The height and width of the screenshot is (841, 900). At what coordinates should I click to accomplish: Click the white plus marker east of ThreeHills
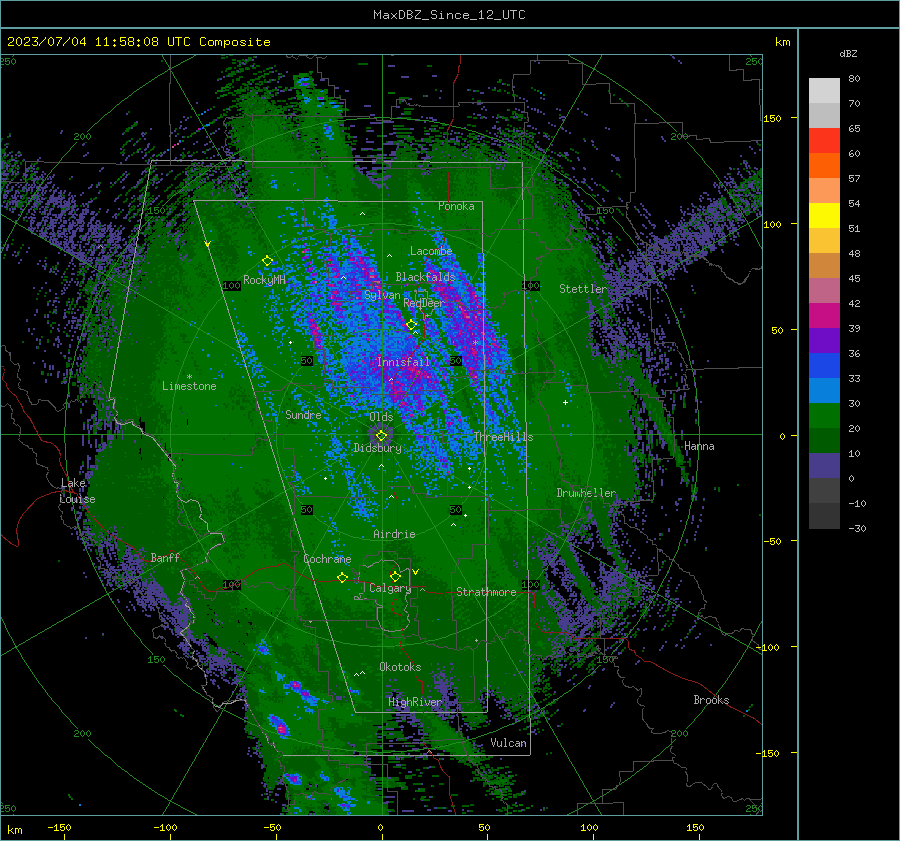(565, 402)
